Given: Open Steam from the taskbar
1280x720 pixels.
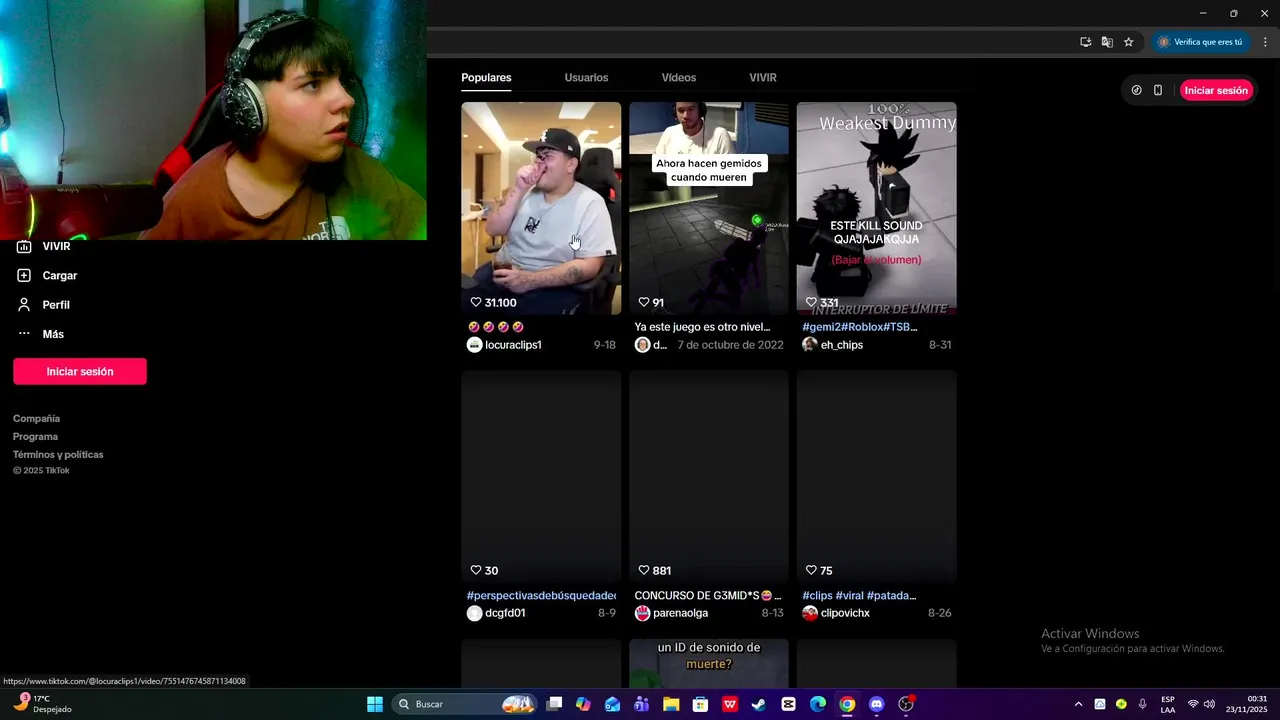Looking at the screenshot, I should [759, 704].
